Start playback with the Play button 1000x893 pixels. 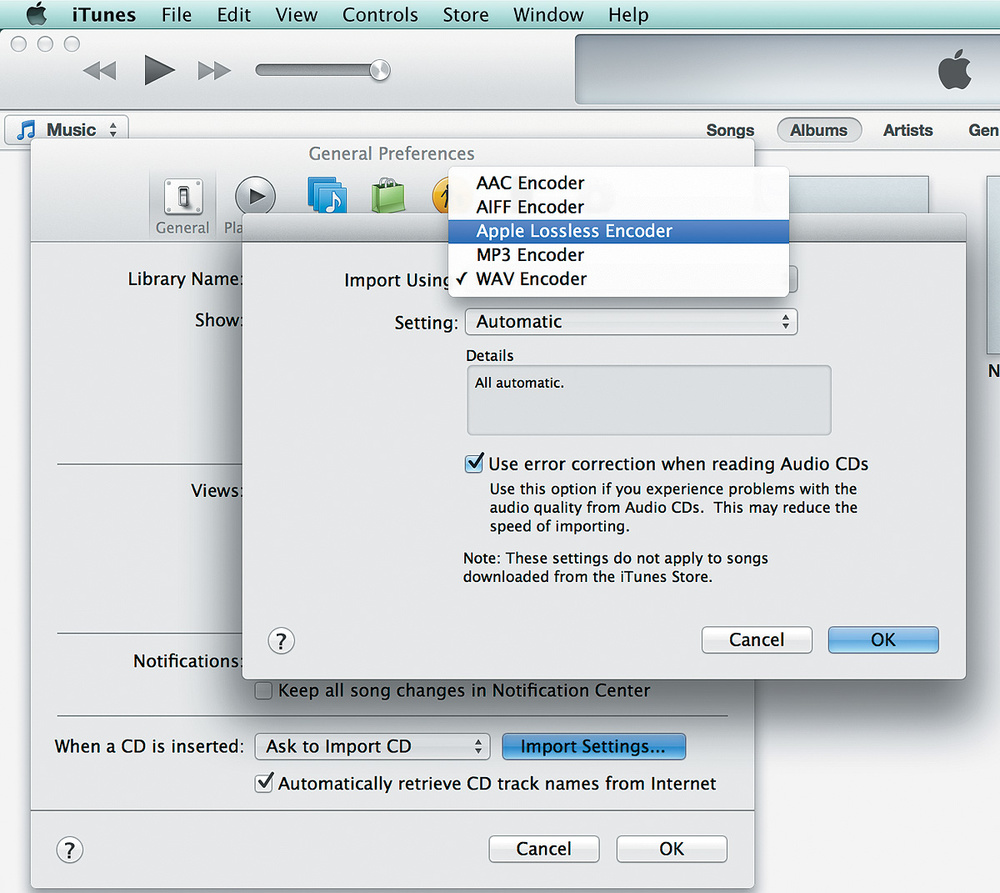(159, 70)
